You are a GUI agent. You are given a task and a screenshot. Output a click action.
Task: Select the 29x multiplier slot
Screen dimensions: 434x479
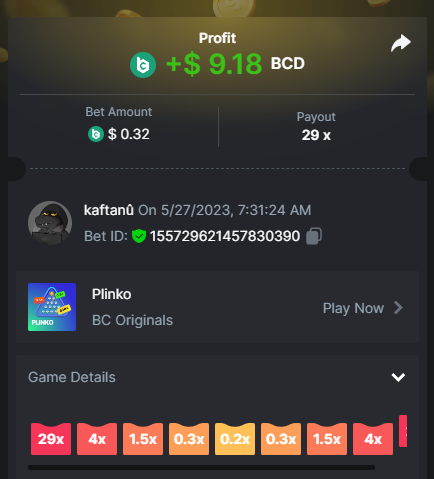point(51,439)
